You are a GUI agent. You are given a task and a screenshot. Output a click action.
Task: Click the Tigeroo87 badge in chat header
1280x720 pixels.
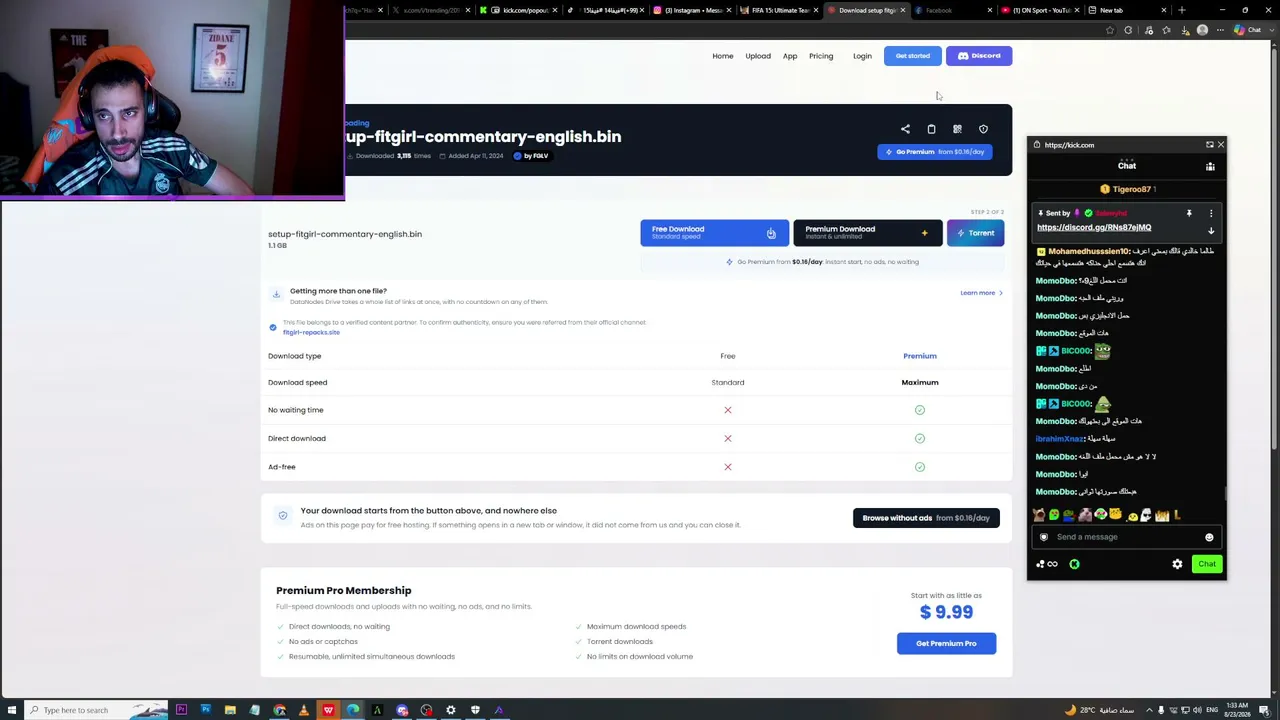[x=1127, y=189]
